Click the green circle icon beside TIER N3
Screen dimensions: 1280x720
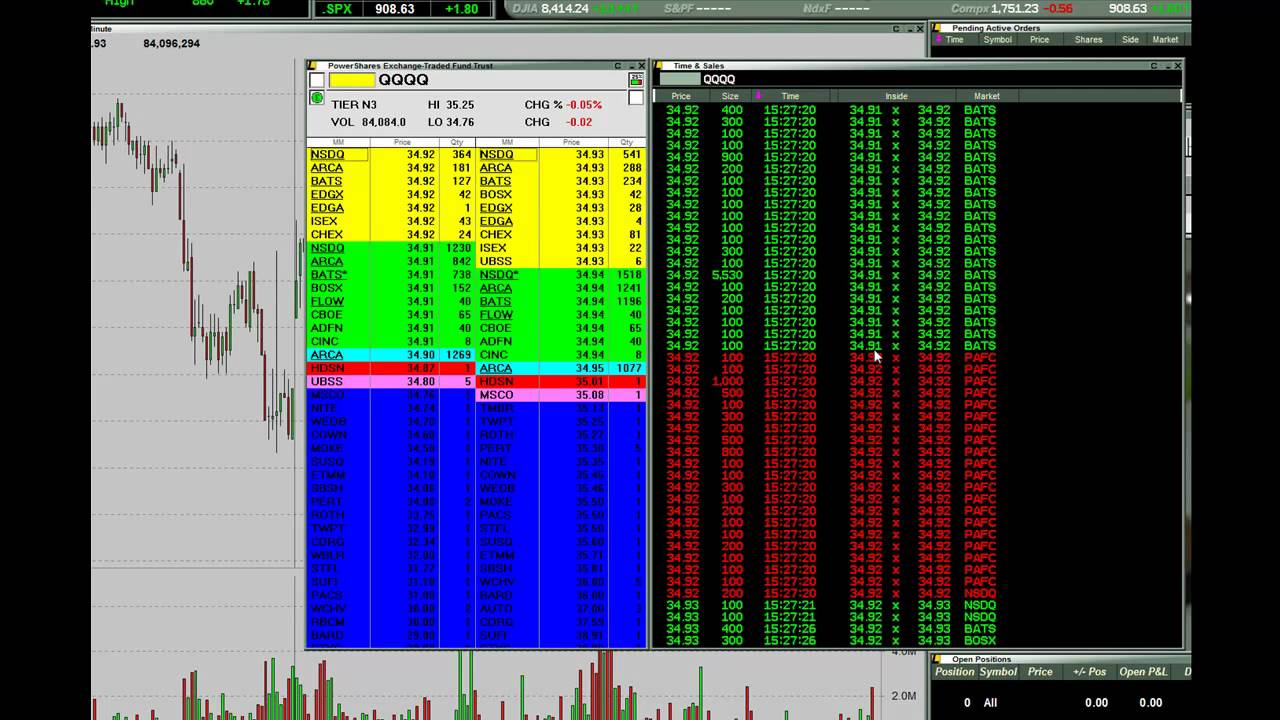(317, 98)
